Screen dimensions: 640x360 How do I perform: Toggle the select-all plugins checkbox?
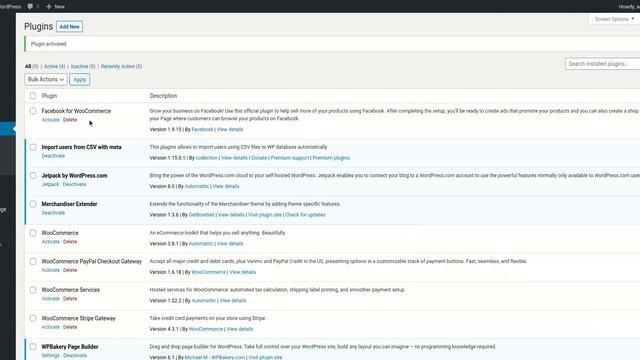point(33,96)
